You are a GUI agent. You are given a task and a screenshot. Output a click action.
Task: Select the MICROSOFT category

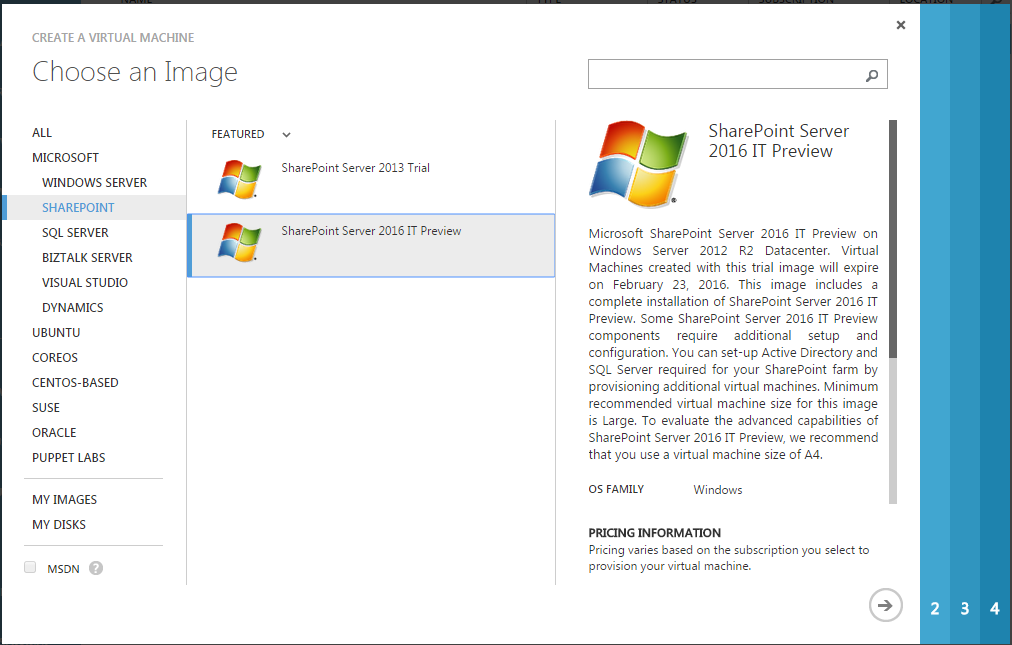[x=65, y=158]
